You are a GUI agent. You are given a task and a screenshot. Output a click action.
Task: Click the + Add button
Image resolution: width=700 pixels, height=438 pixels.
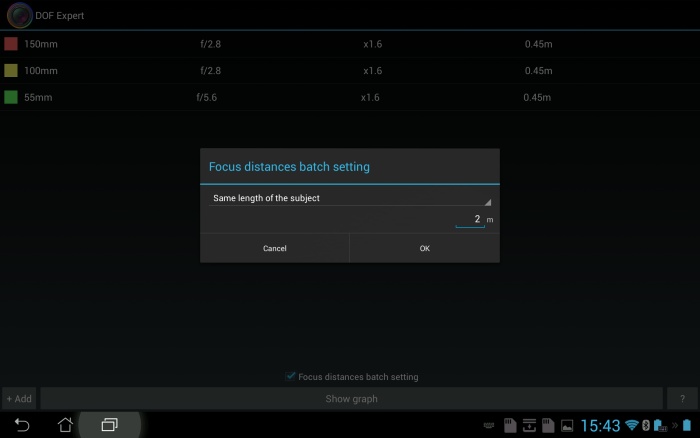(19, 399)
